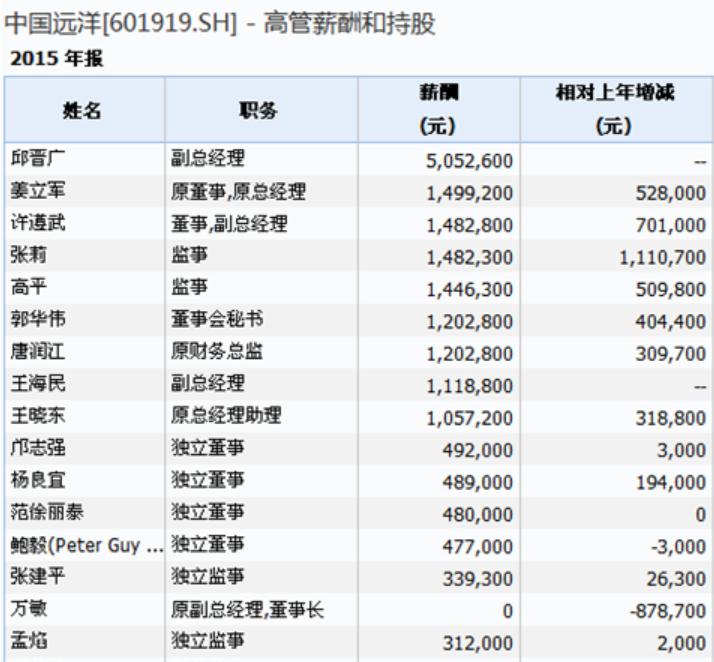Image resolution: width=714 pixels, height=662 pixels.
Task: Click change value 2,000 for 孟焰
Action: coord(681,643)
